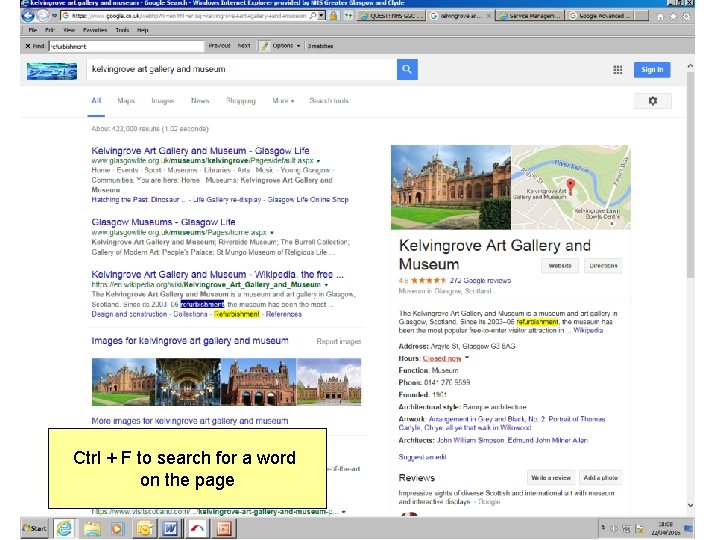Go back with the browser Back arrow
720x540 pixels.
pyautogui.click(x=28, y=16)
